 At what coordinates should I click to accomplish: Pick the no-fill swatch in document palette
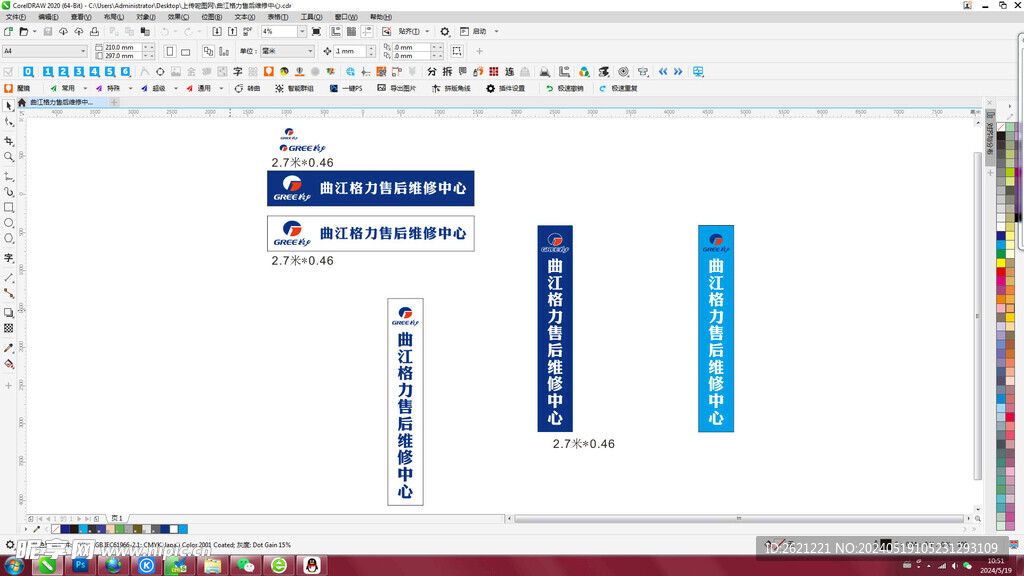pos(56,529)
